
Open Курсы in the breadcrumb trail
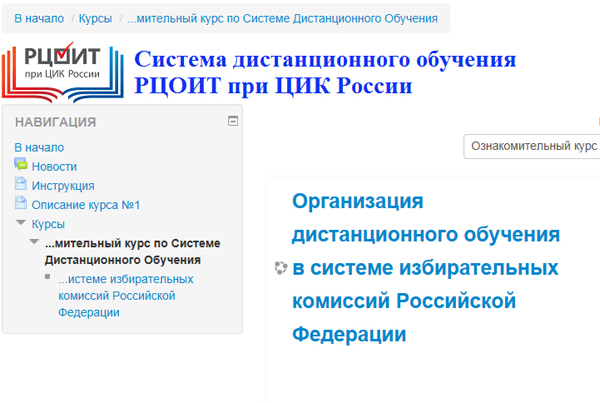(95, 18)
